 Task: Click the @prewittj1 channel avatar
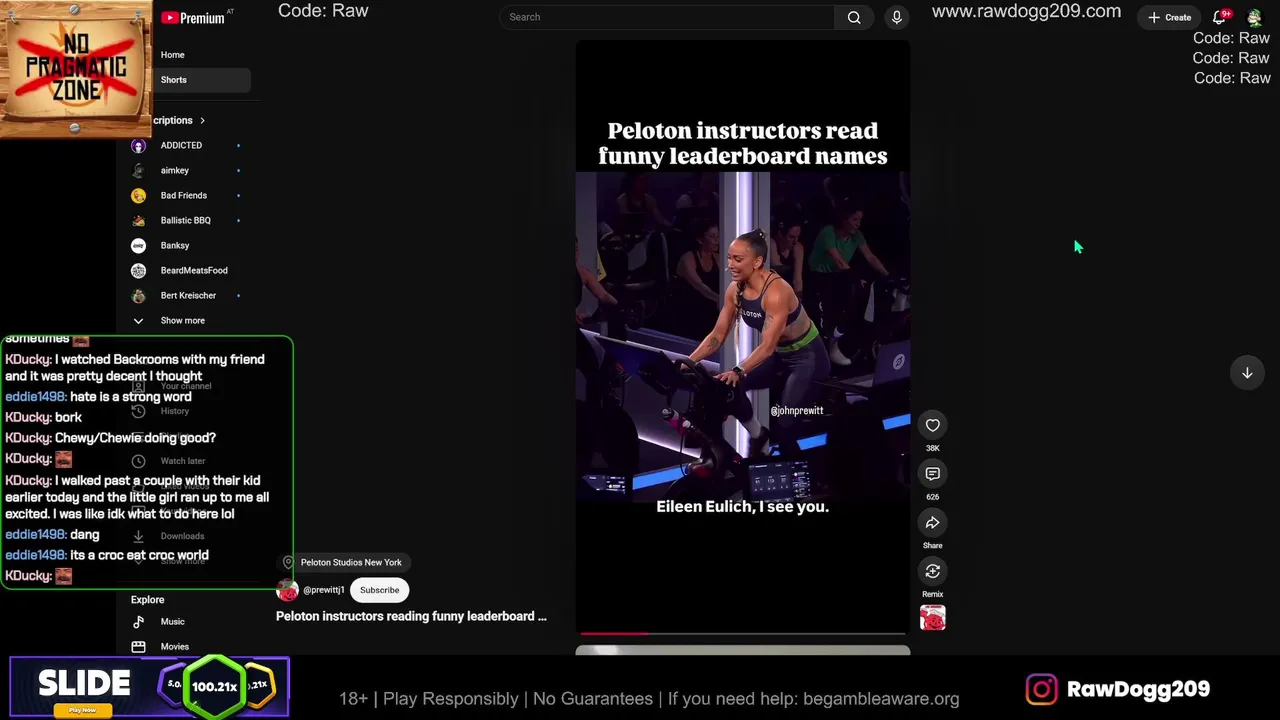(x=287, y=590)
